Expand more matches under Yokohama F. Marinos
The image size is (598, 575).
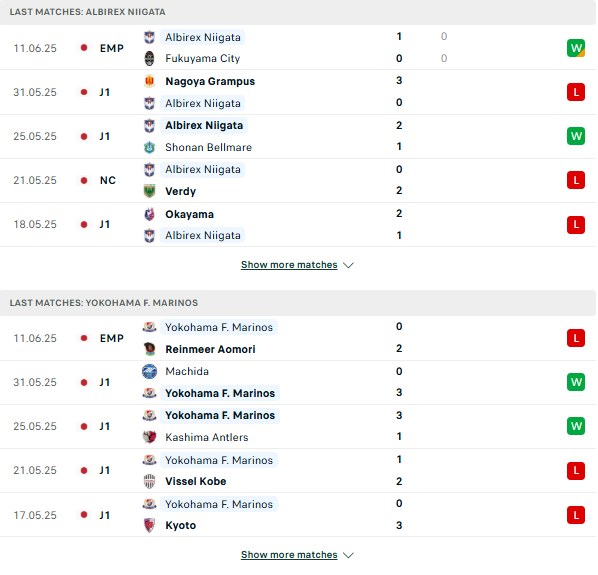coord(289,554)
